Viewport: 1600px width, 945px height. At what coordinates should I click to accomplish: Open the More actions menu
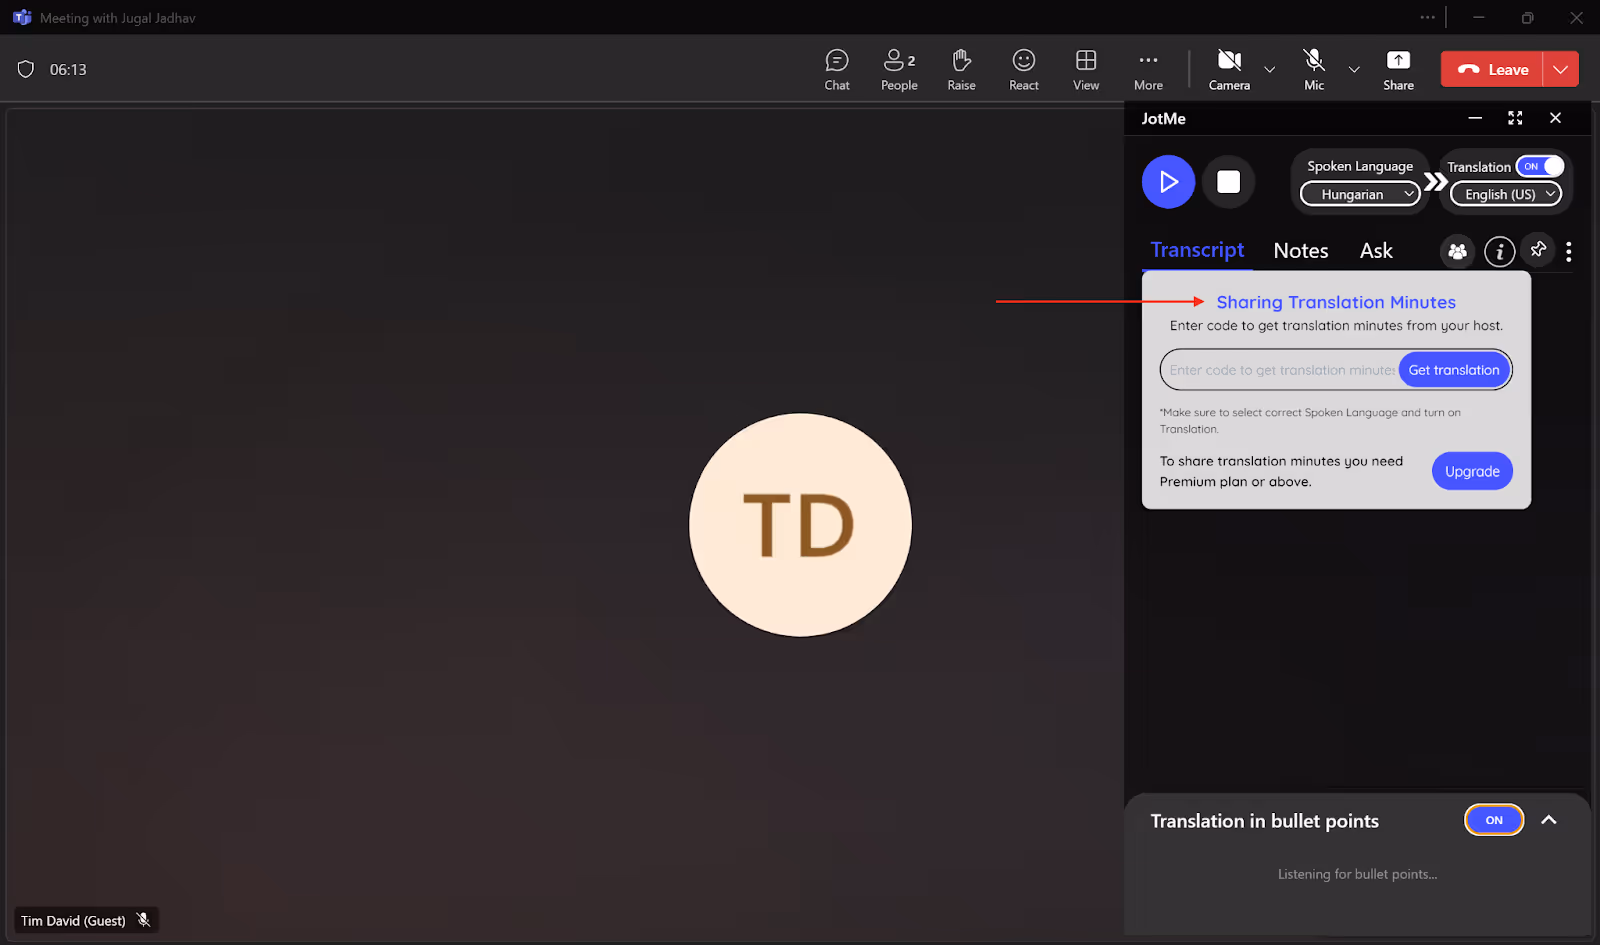click(x=1148, y=70)
